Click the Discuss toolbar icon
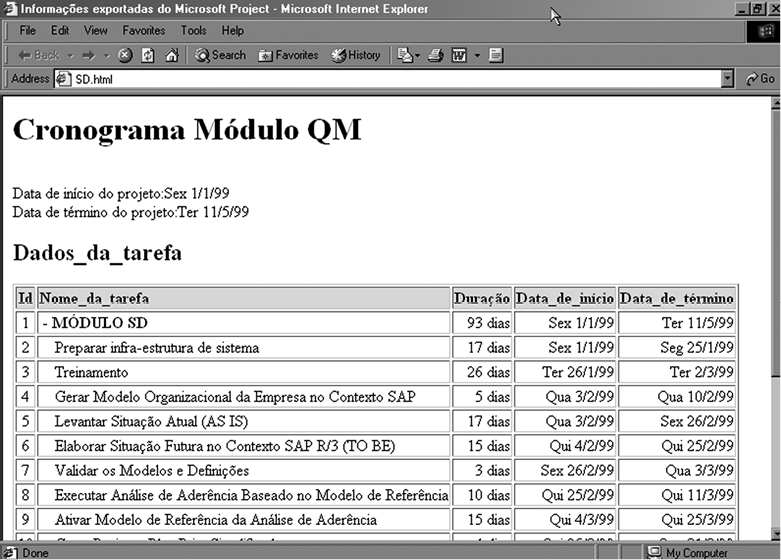The image size is (781, 560). point(496,55)
